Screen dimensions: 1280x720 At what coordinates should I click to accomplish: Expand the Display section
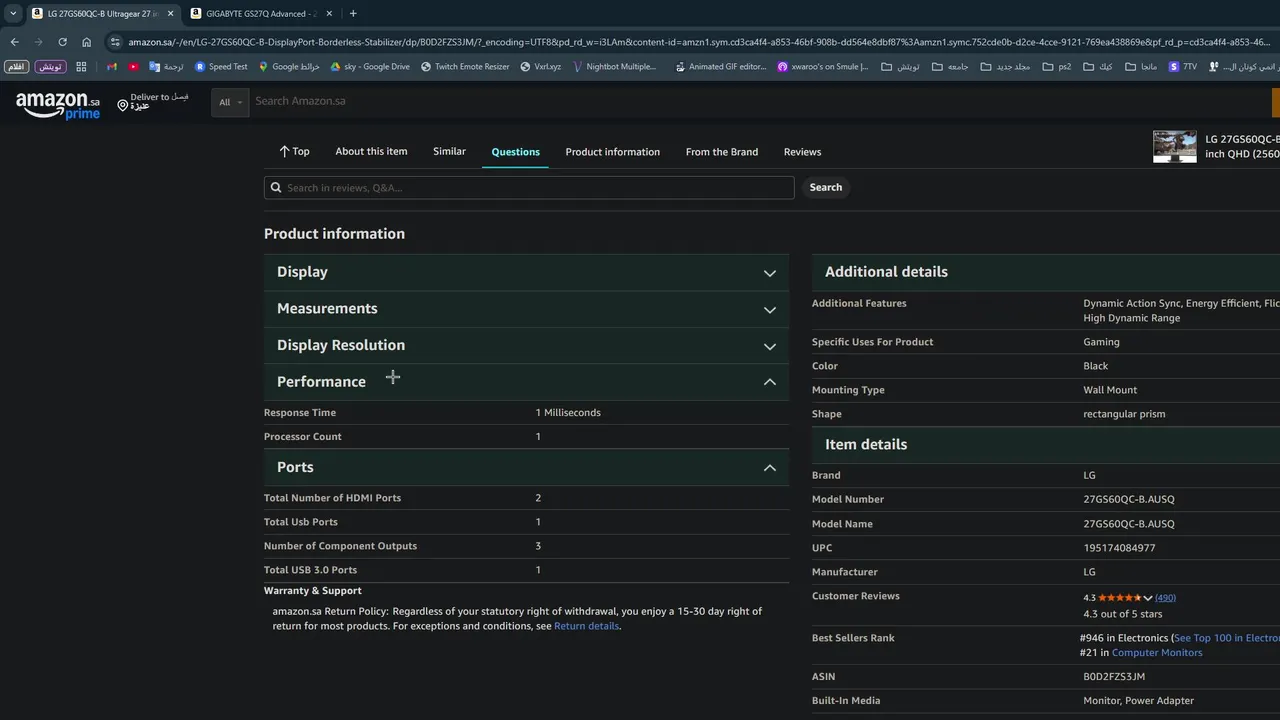point(769,273)
